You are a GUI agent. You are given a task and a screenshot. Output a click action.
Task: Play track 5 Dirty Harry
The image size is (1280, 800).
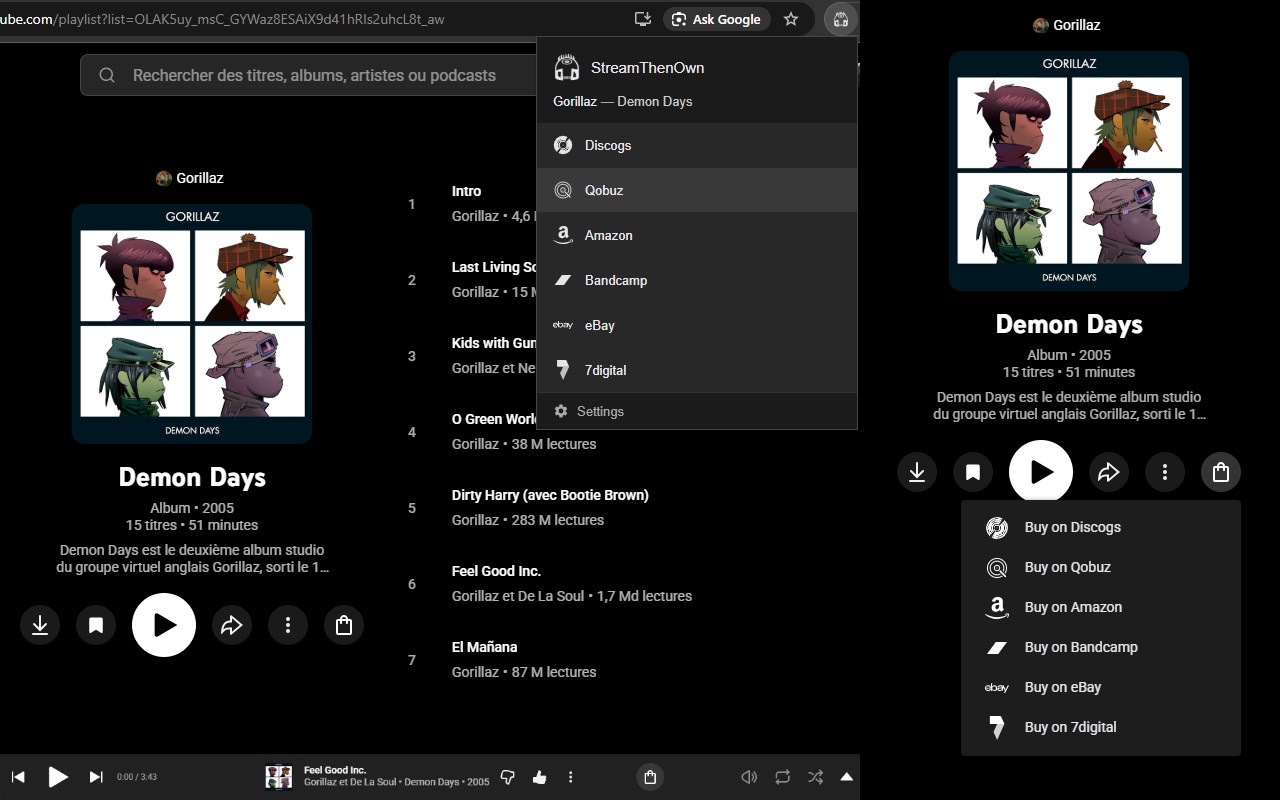point(550,495)
